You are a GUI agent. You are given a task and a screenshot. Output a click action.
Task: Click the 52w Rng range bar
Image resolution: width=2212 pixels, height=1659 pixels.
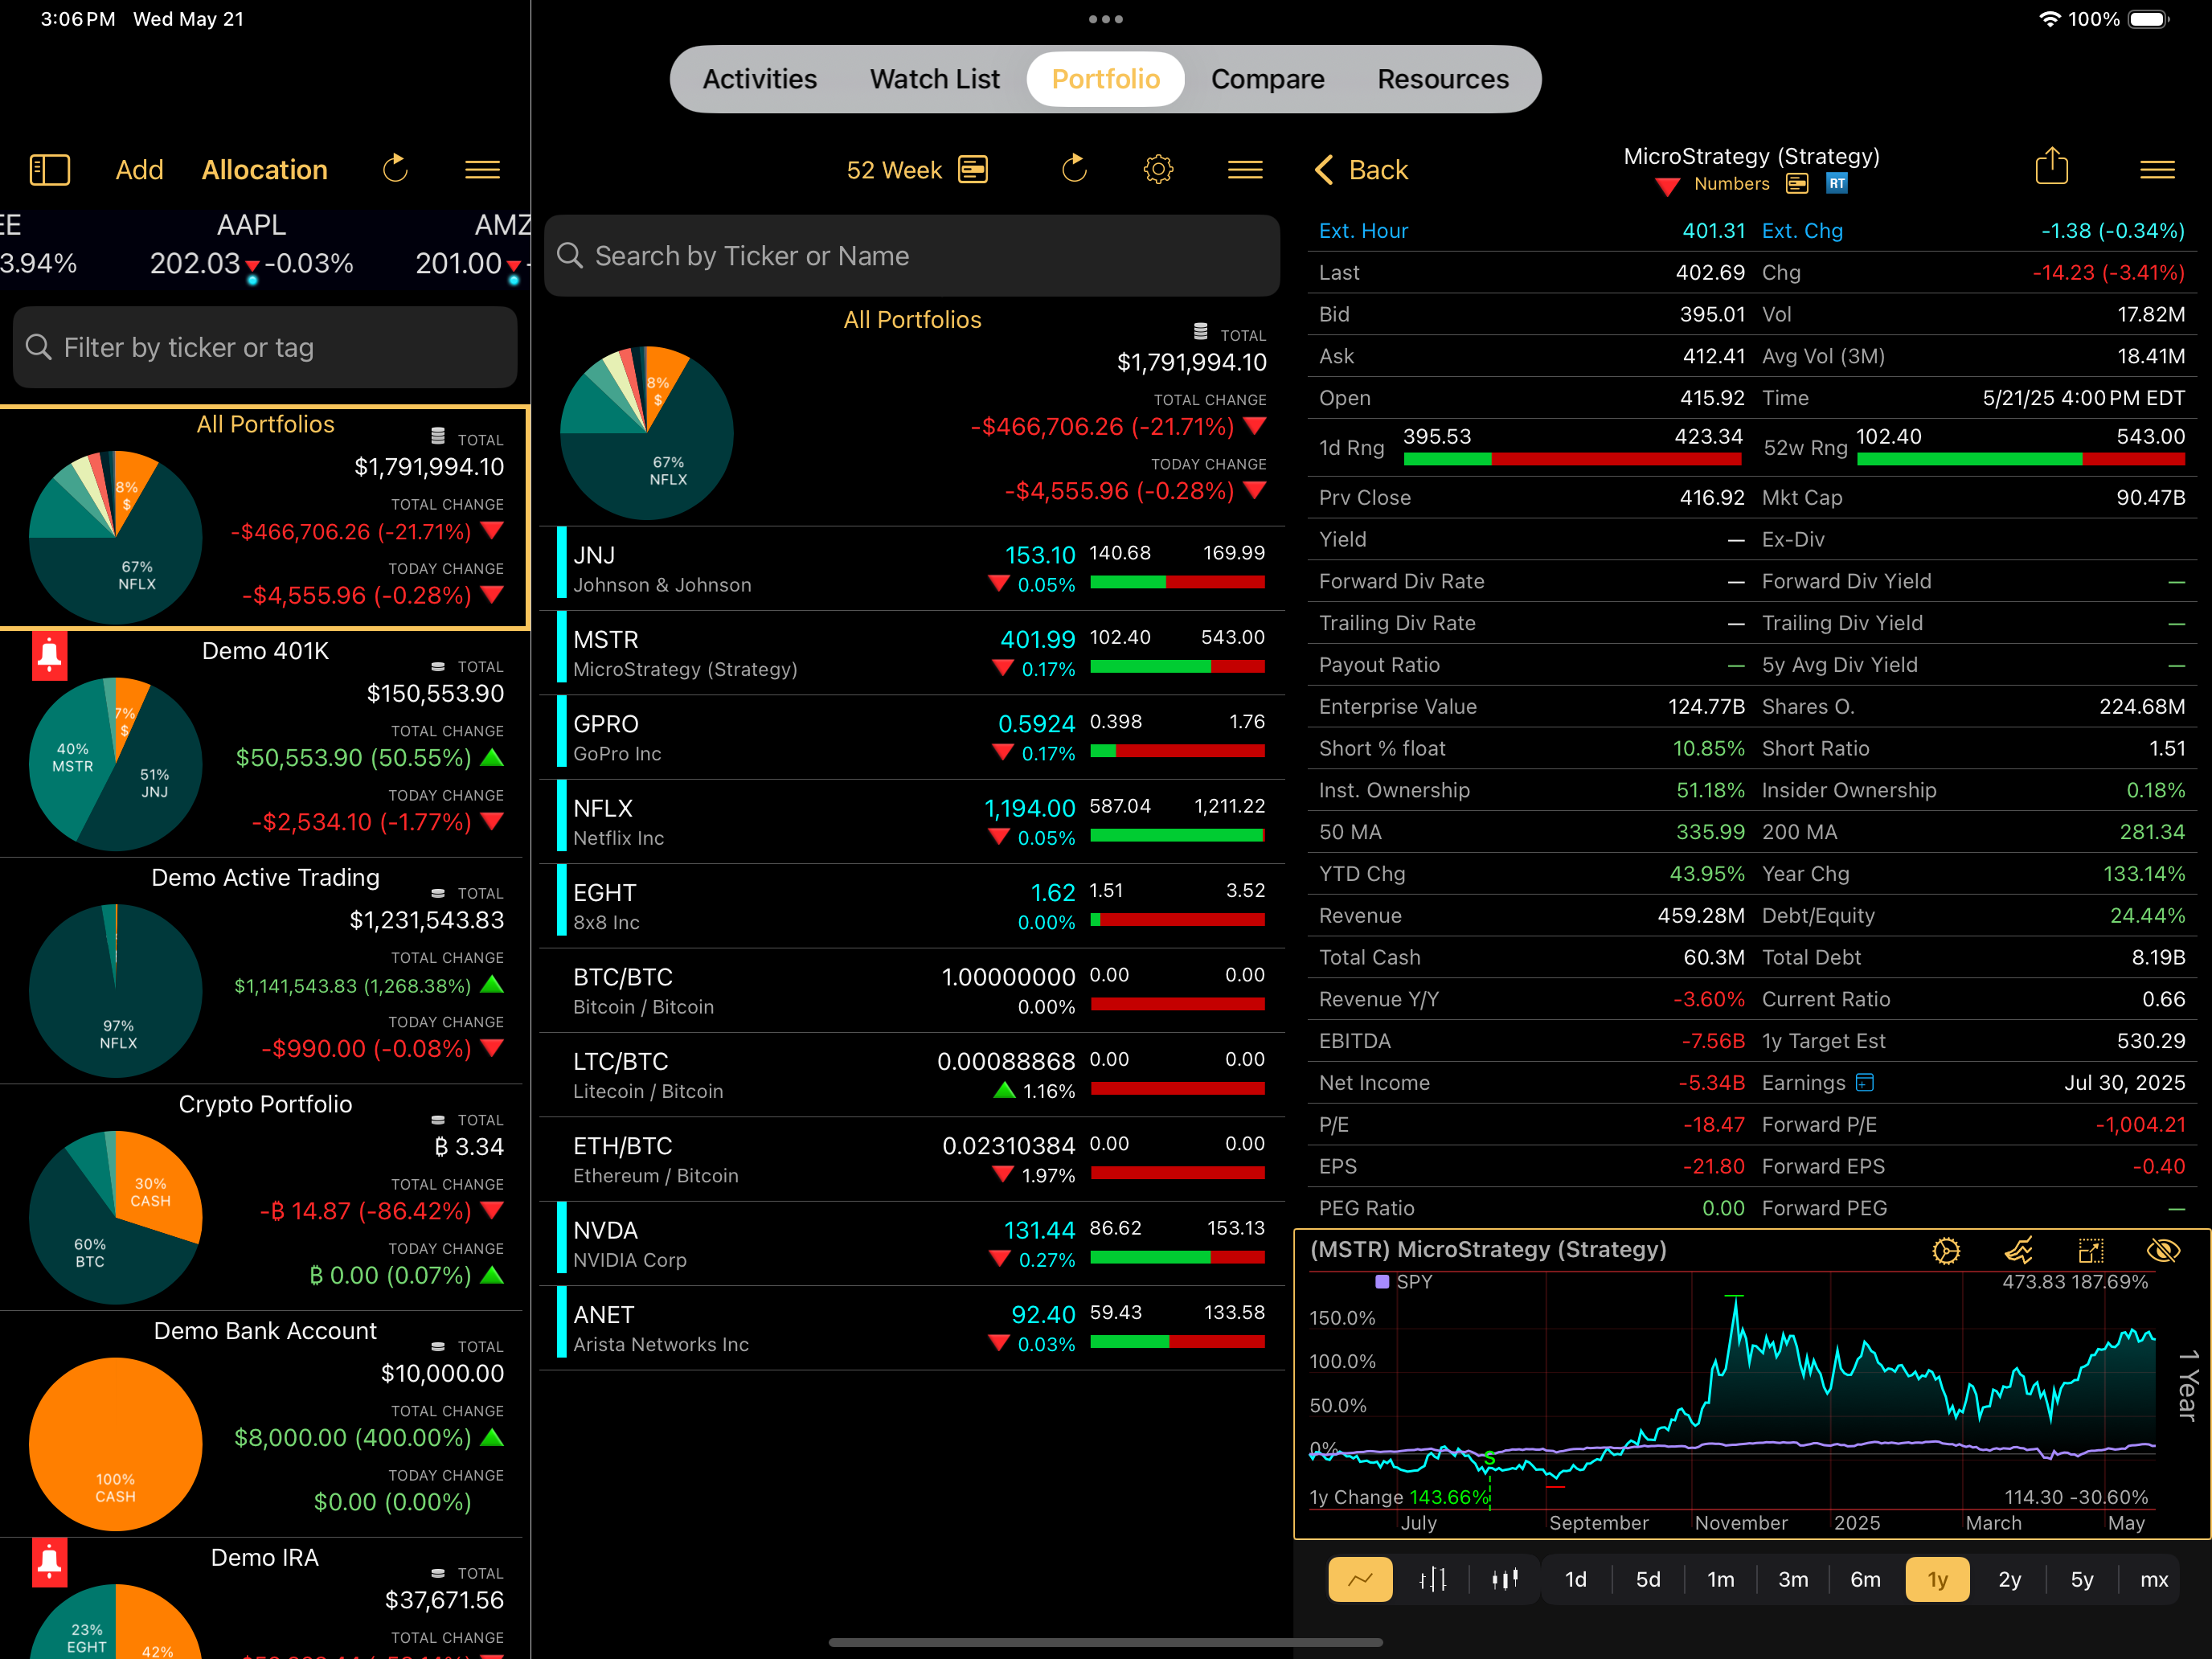click(2020, 459)
